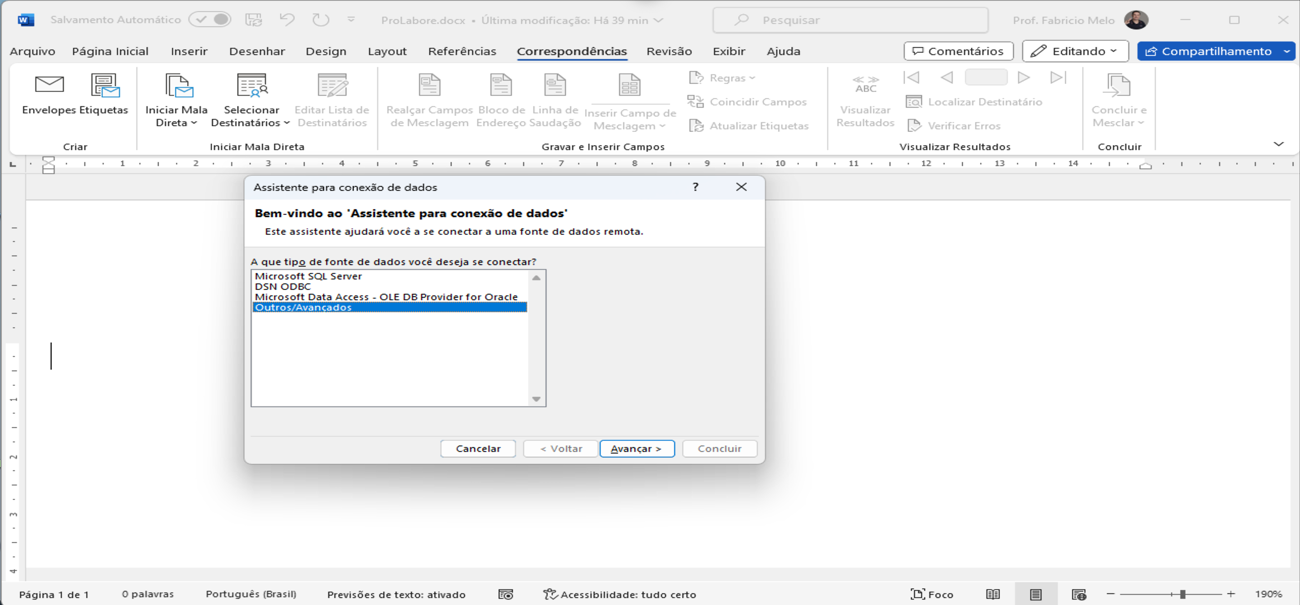
Task: Click the Avançar button
Action: tap(637, 449)
